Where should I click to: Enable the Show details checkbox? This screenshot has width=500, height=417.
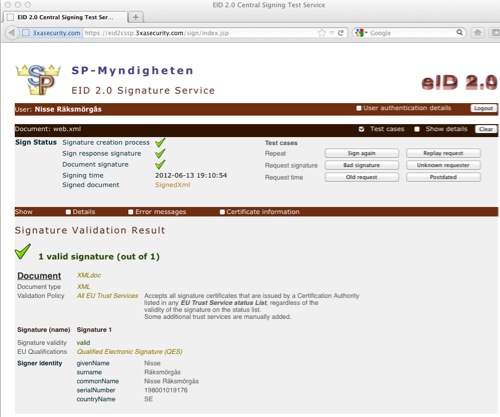click(x=417, y=129)
